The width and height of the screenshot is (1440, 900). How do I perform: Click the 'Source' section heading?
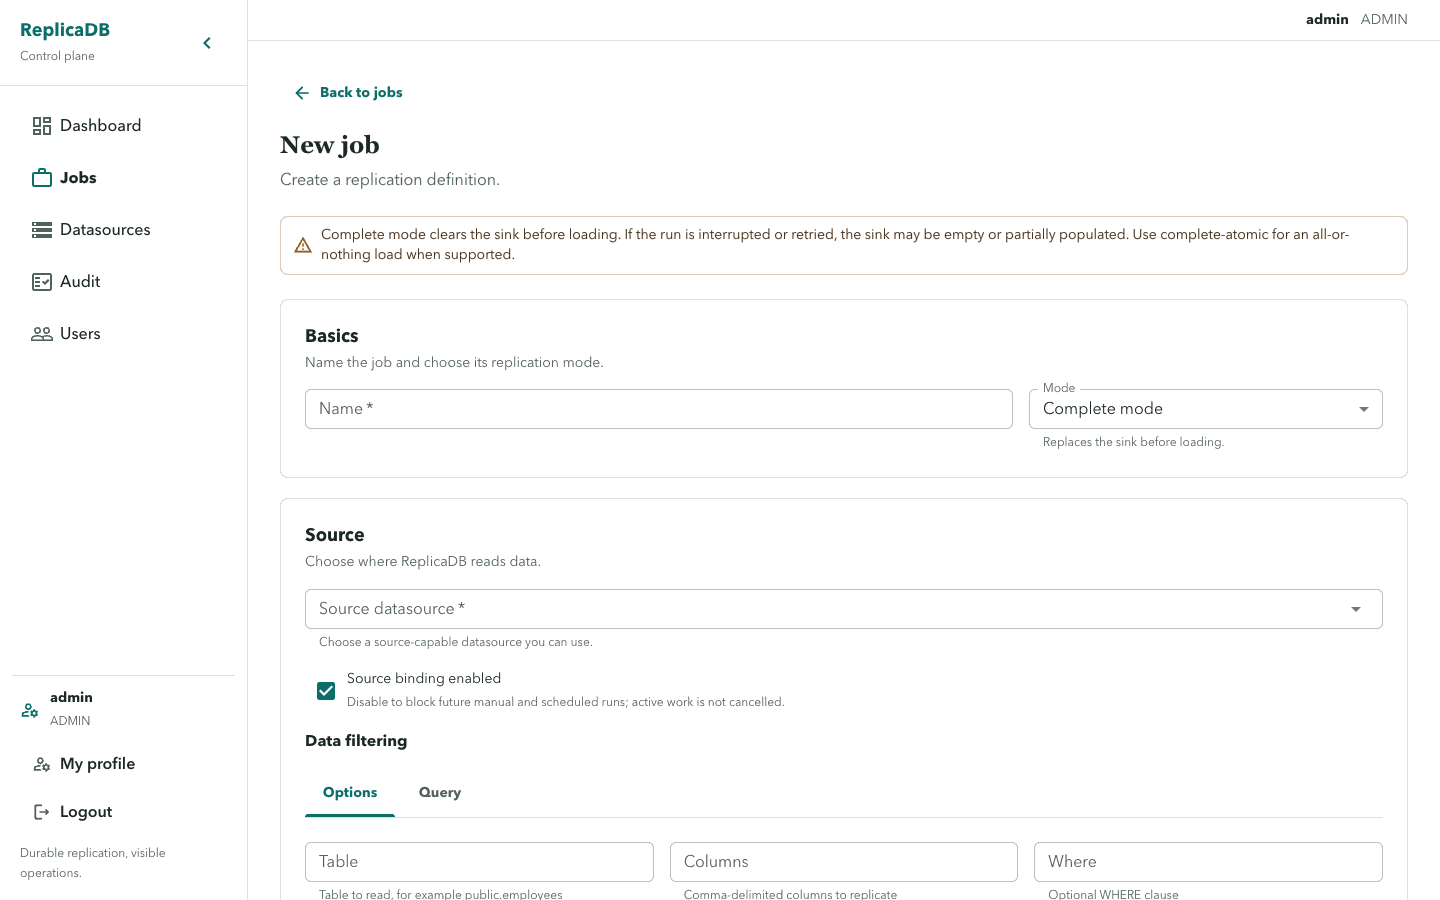[x=335, y=535]
